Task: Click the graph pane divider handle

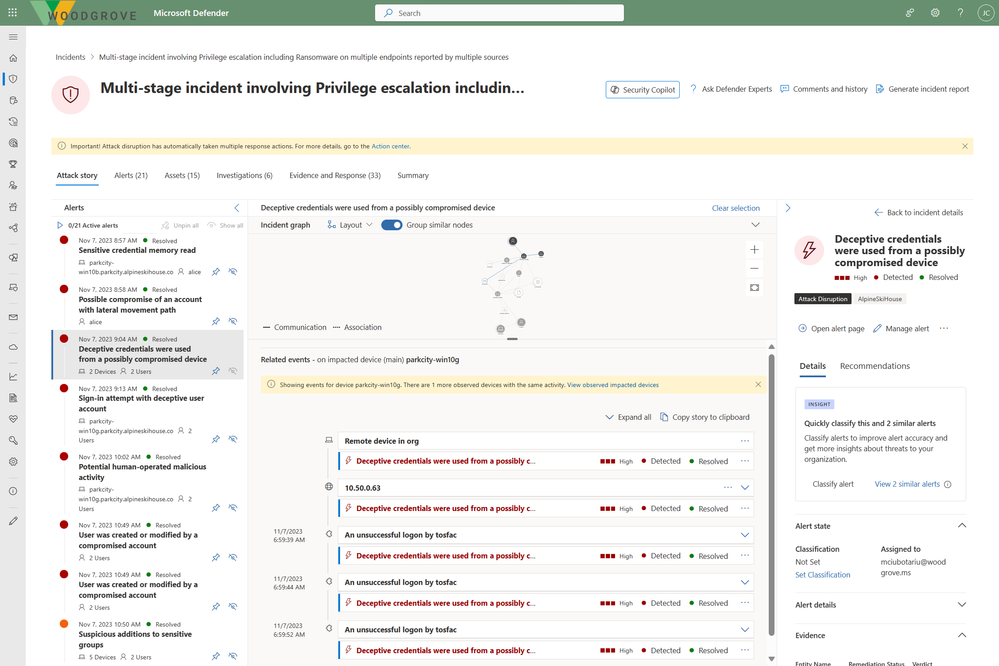Action: (x=512, y=339)
